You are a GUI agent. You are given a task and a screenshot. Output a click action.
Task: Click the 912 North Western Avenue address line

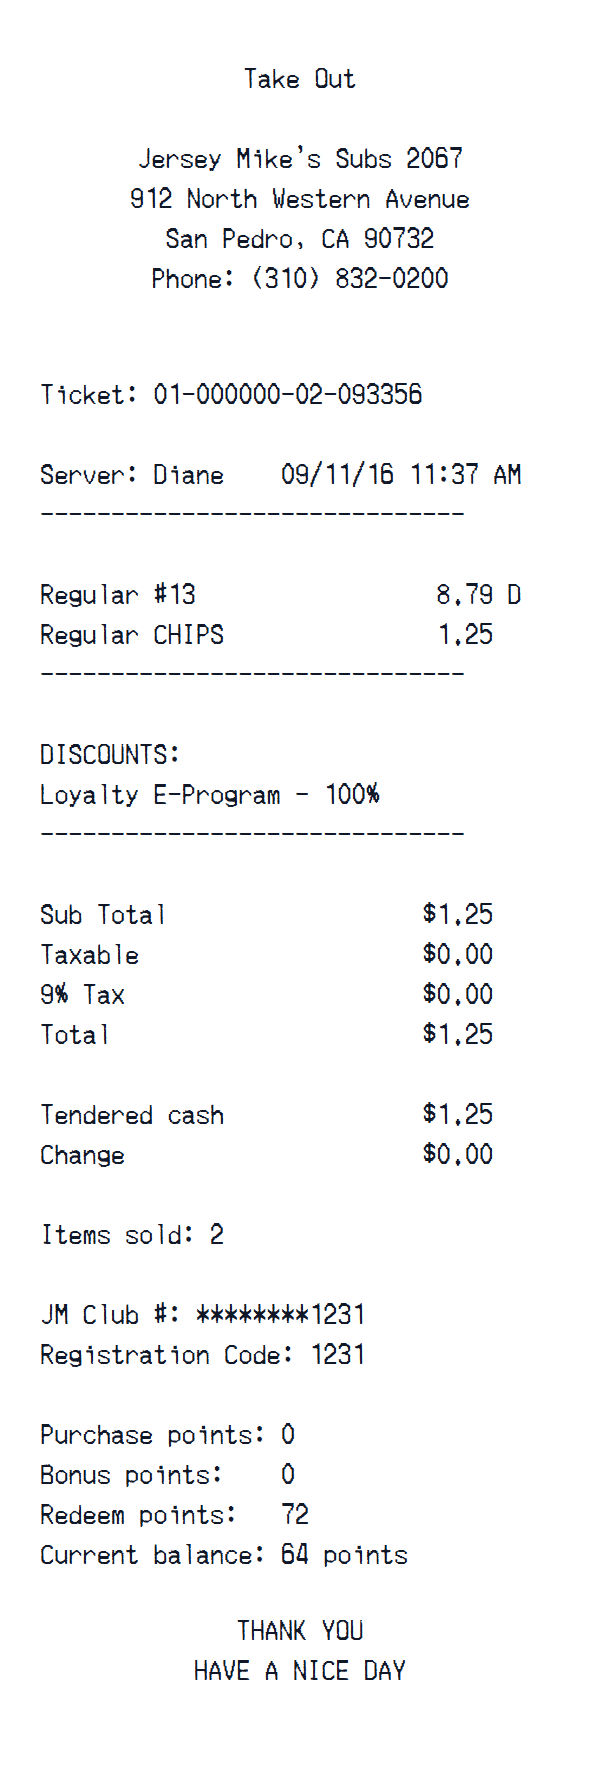pos(299,199)
